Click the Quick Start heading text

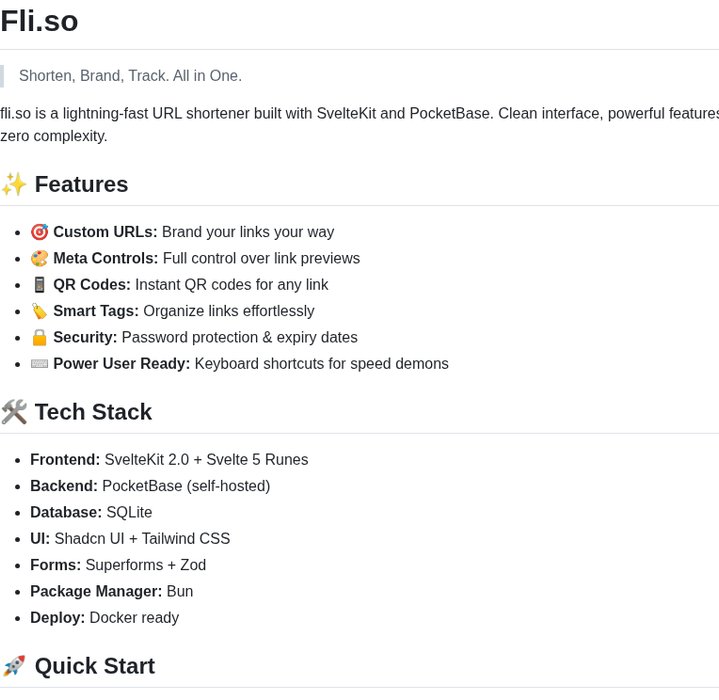click(94, 666)
